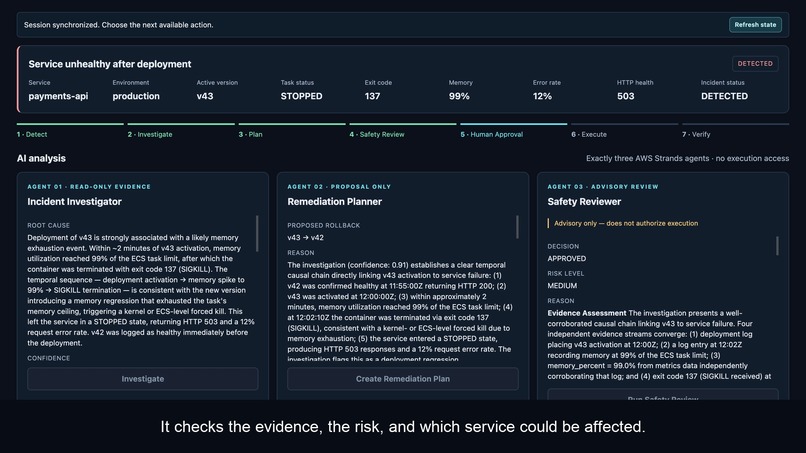Click the environment value 'production'
The image size is (806, 453).
[x=136, y=96]
